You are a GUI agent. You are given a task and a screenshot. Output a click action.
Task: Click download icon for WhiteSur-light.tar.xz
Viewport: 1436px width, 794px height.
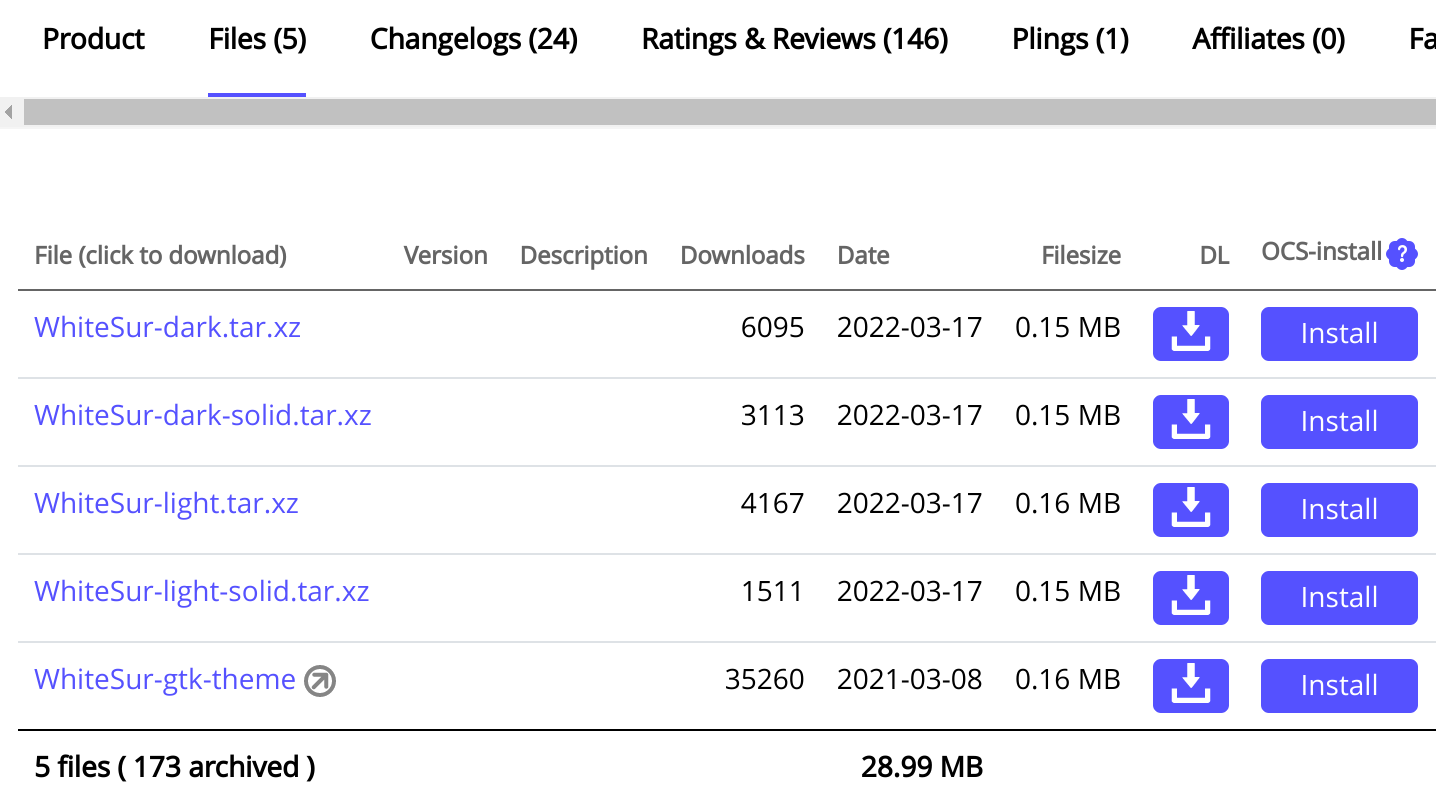coord(1190,510)
